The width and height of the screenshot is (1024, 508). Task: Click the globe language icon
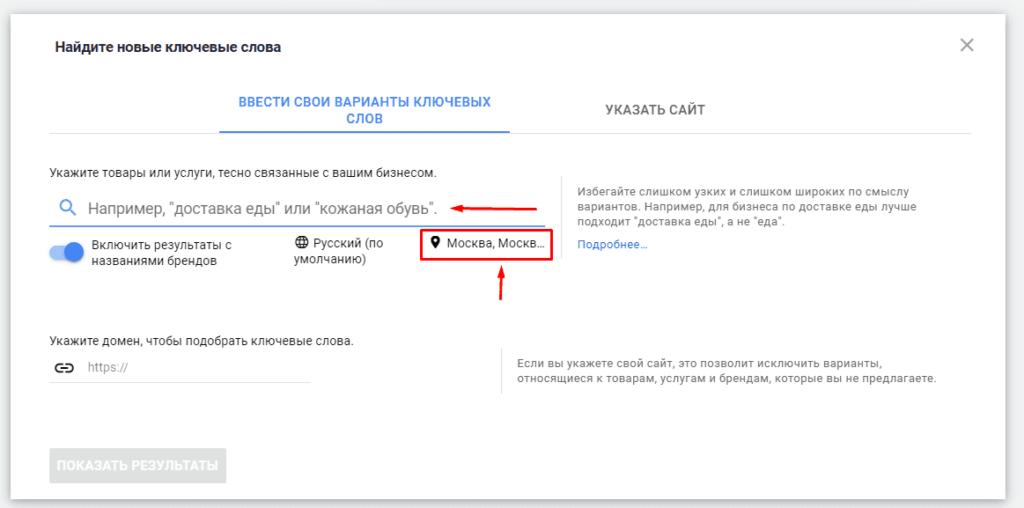point(301,243)
